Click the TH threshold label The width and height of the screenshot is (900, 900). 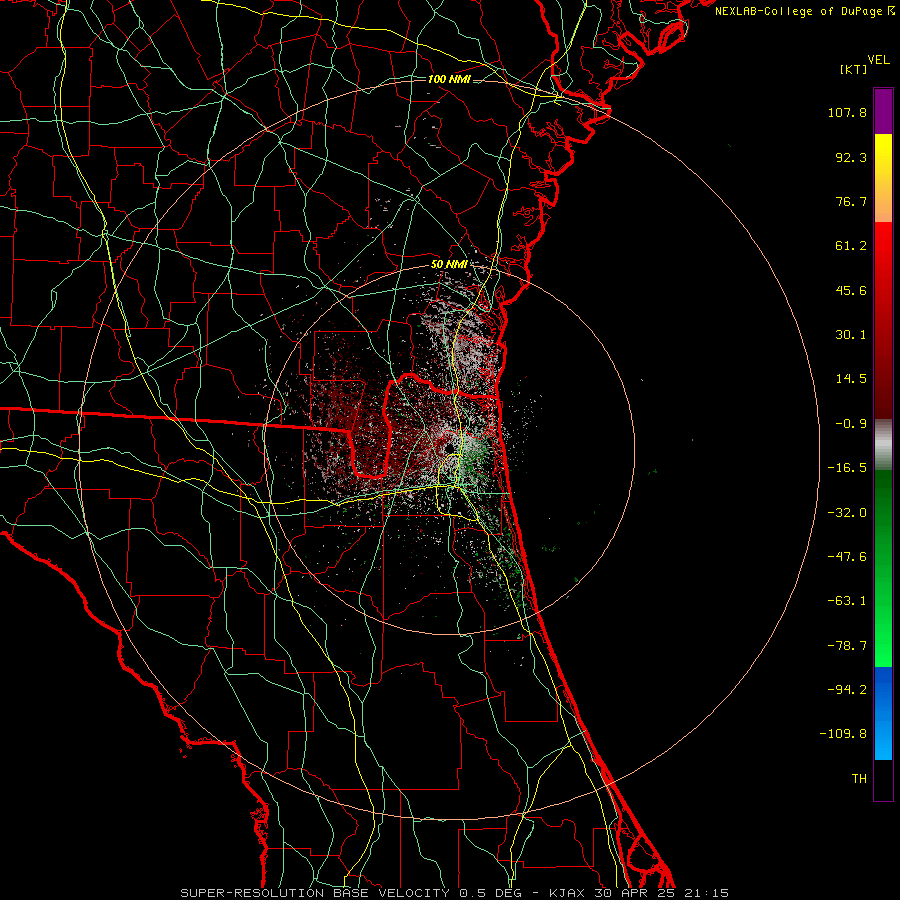pyautogui.click(x=859, y=779)
